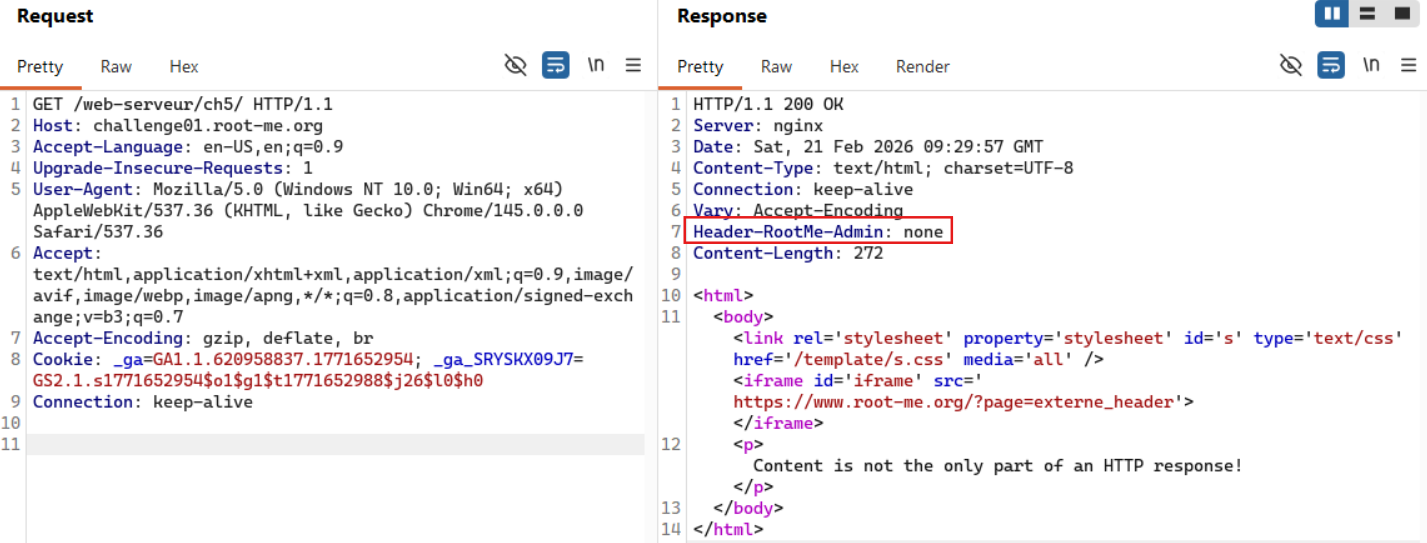Open the Hex tab in Response panel

point(844,67)
